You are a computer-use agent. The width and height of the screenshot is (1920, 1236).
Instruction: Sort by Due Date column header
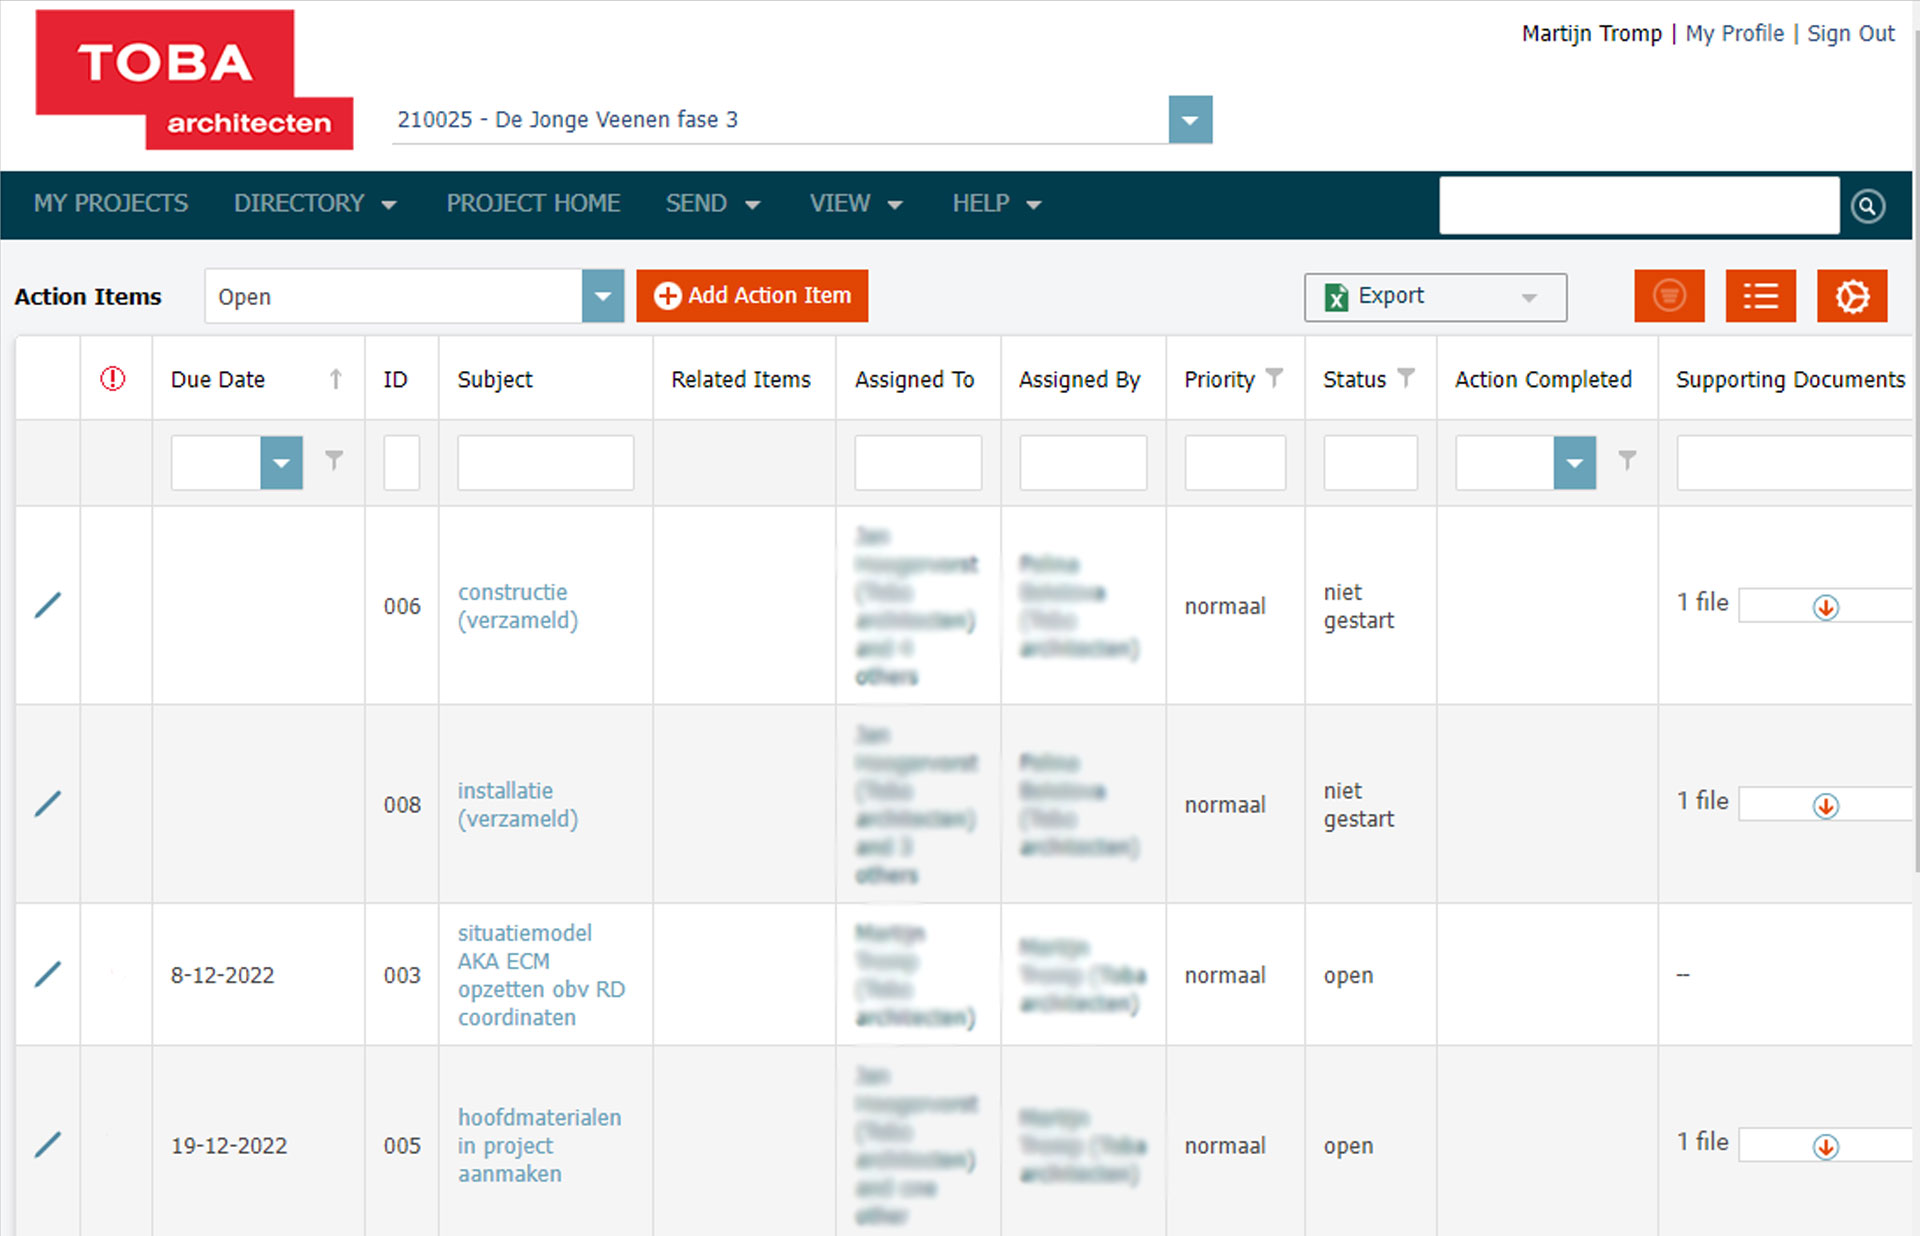coord(218,380)
